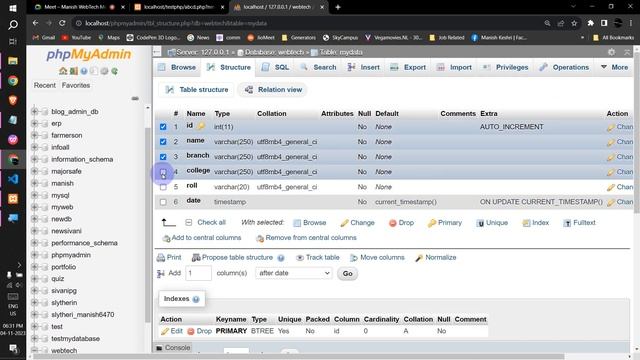The width and height of the screenshot is (640, 360).
Task: Open Windows Start menu
Action: coord(13,8)
